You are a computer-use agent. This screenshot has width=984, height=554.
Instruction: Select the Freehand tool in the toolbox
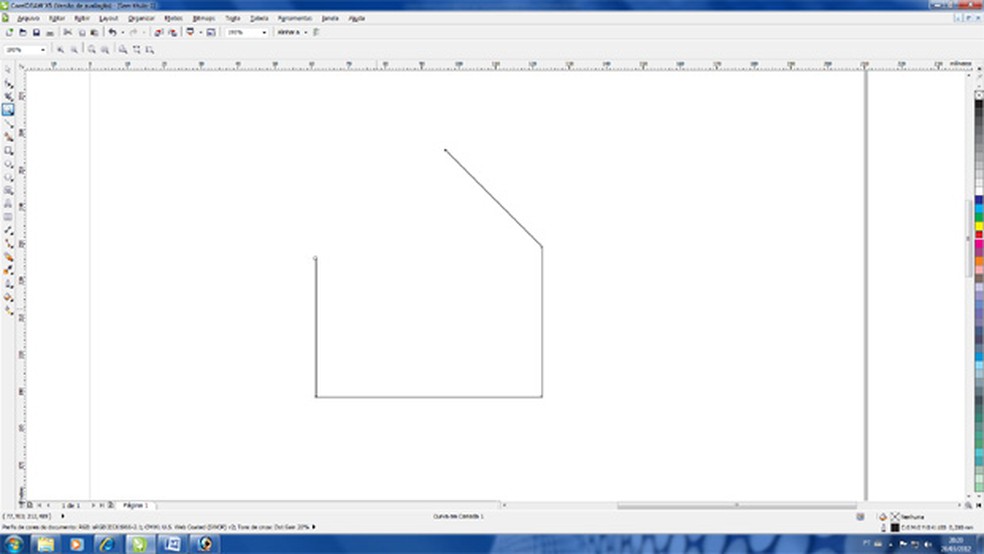tap(8, 124)
